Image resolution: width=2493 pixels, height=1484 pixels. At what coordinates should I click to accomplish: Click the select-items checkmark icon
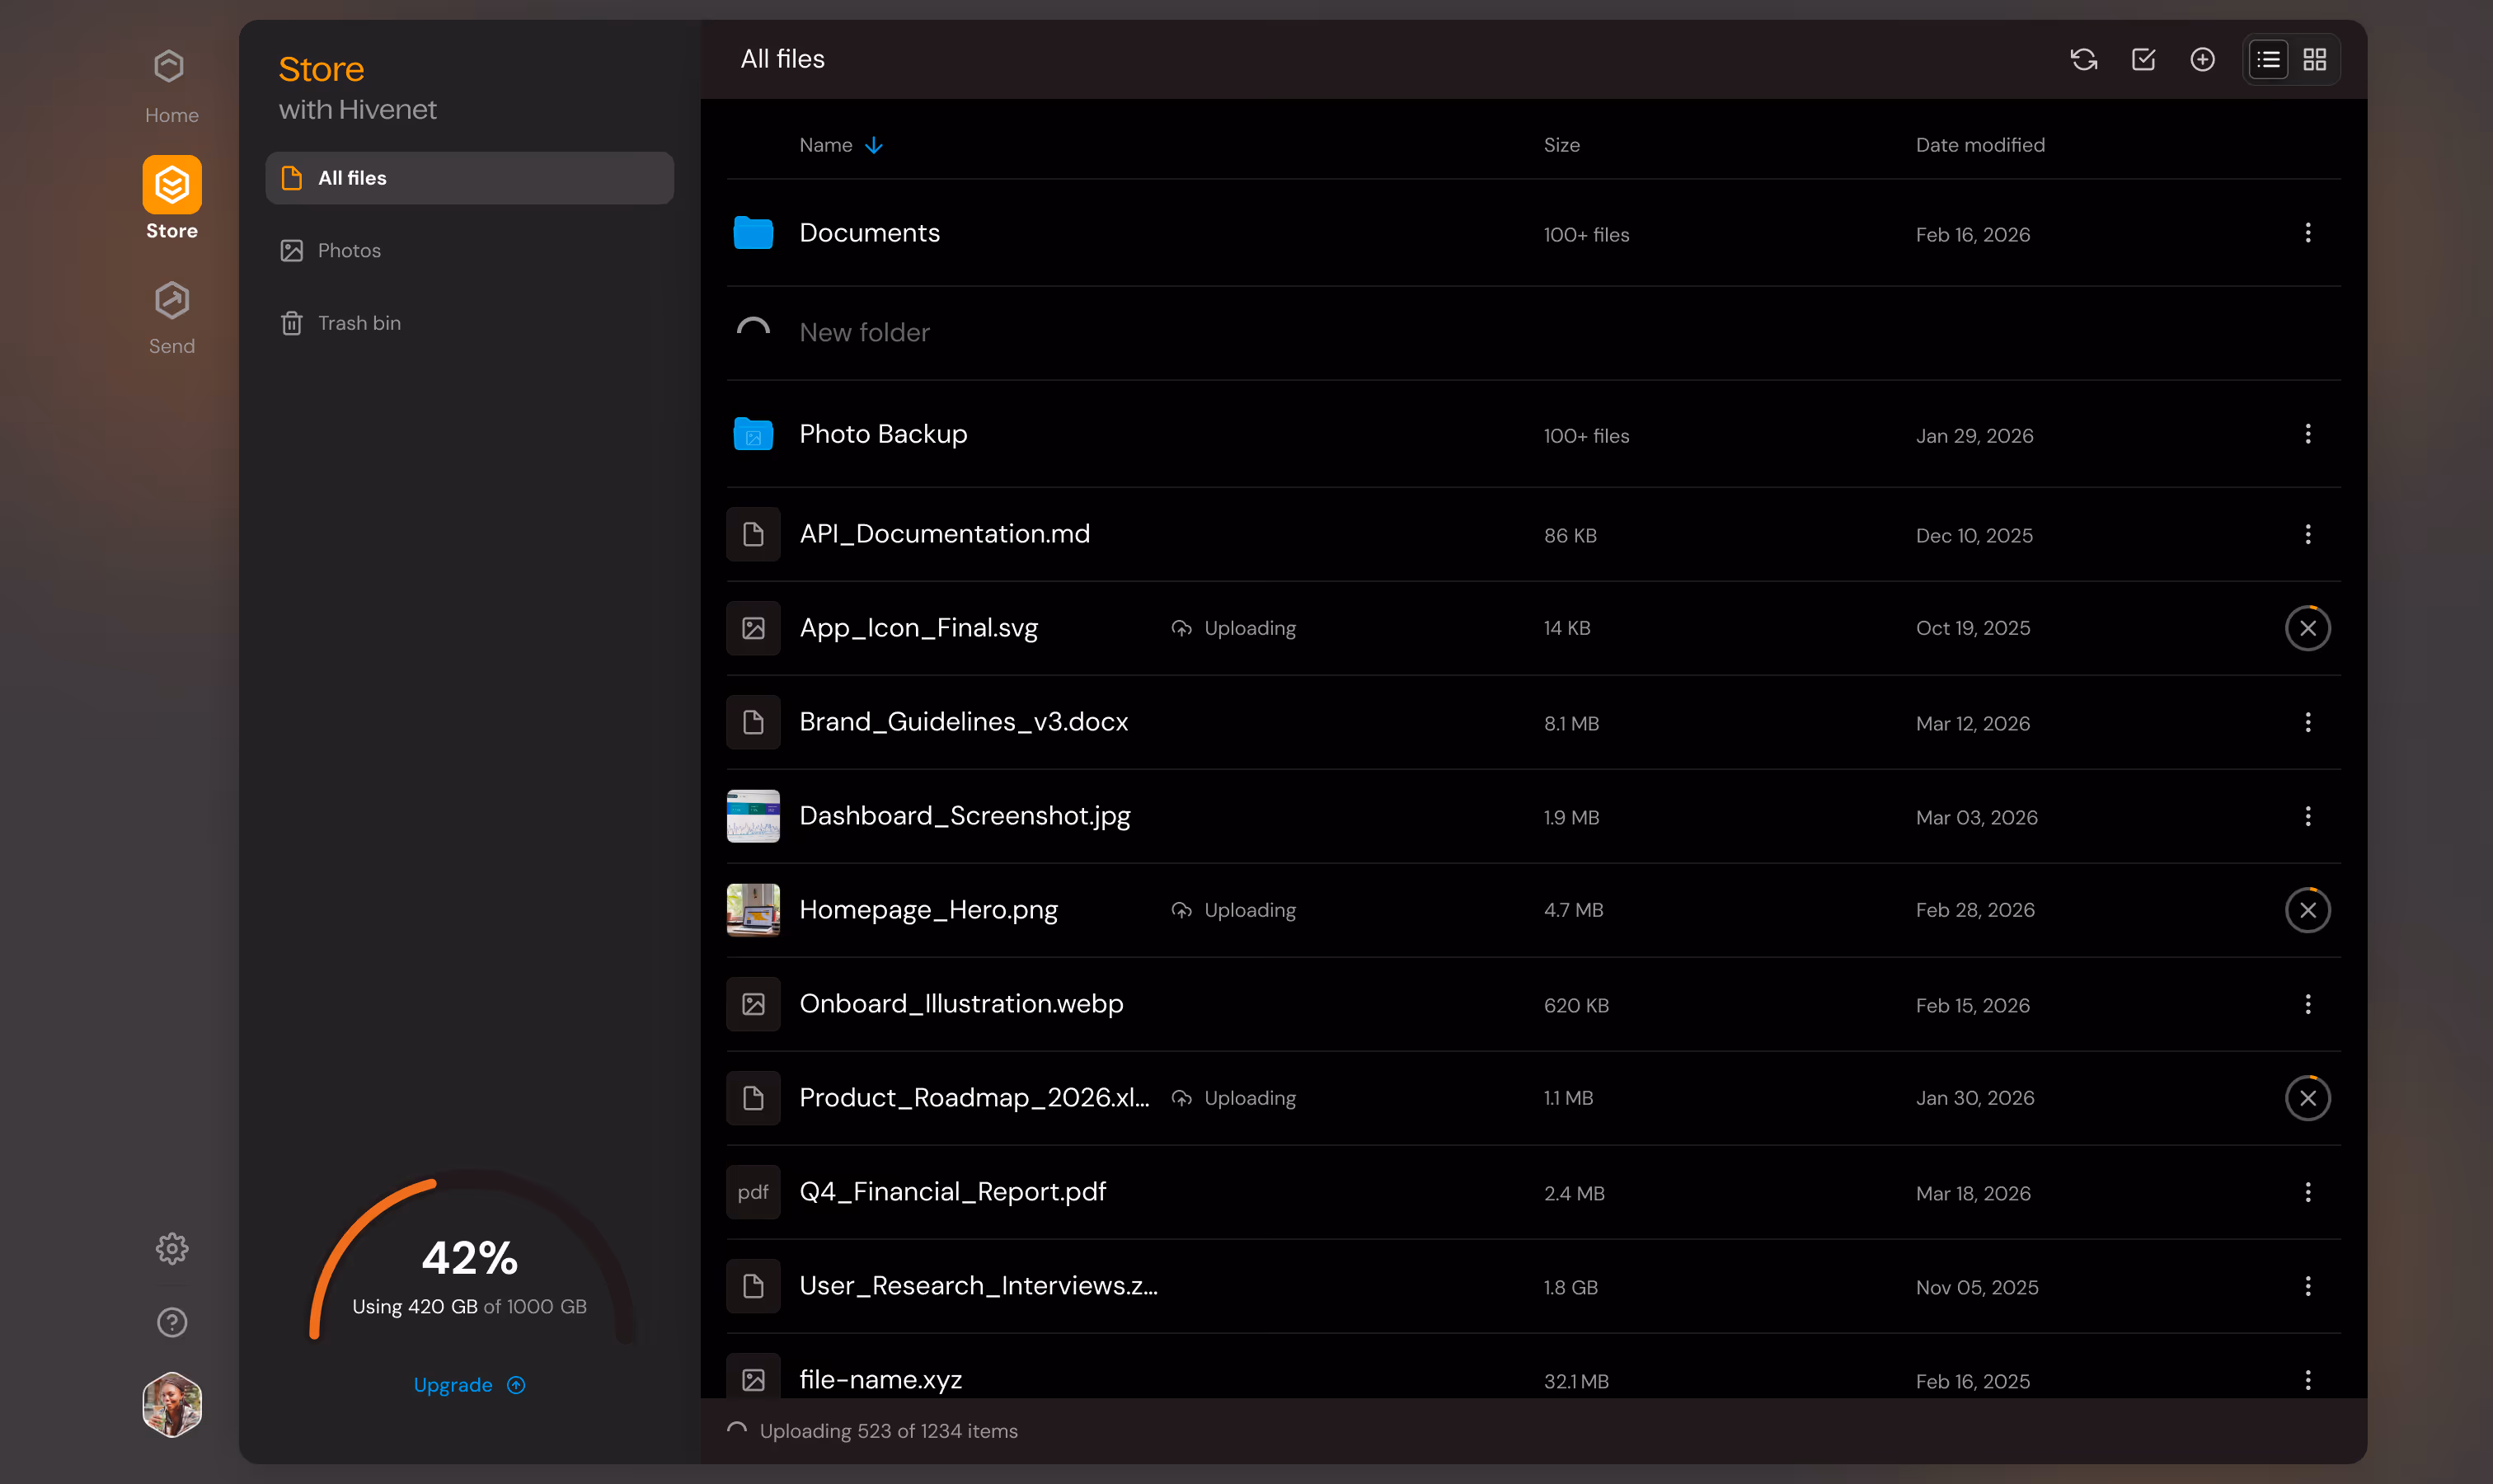[2143, 60]
